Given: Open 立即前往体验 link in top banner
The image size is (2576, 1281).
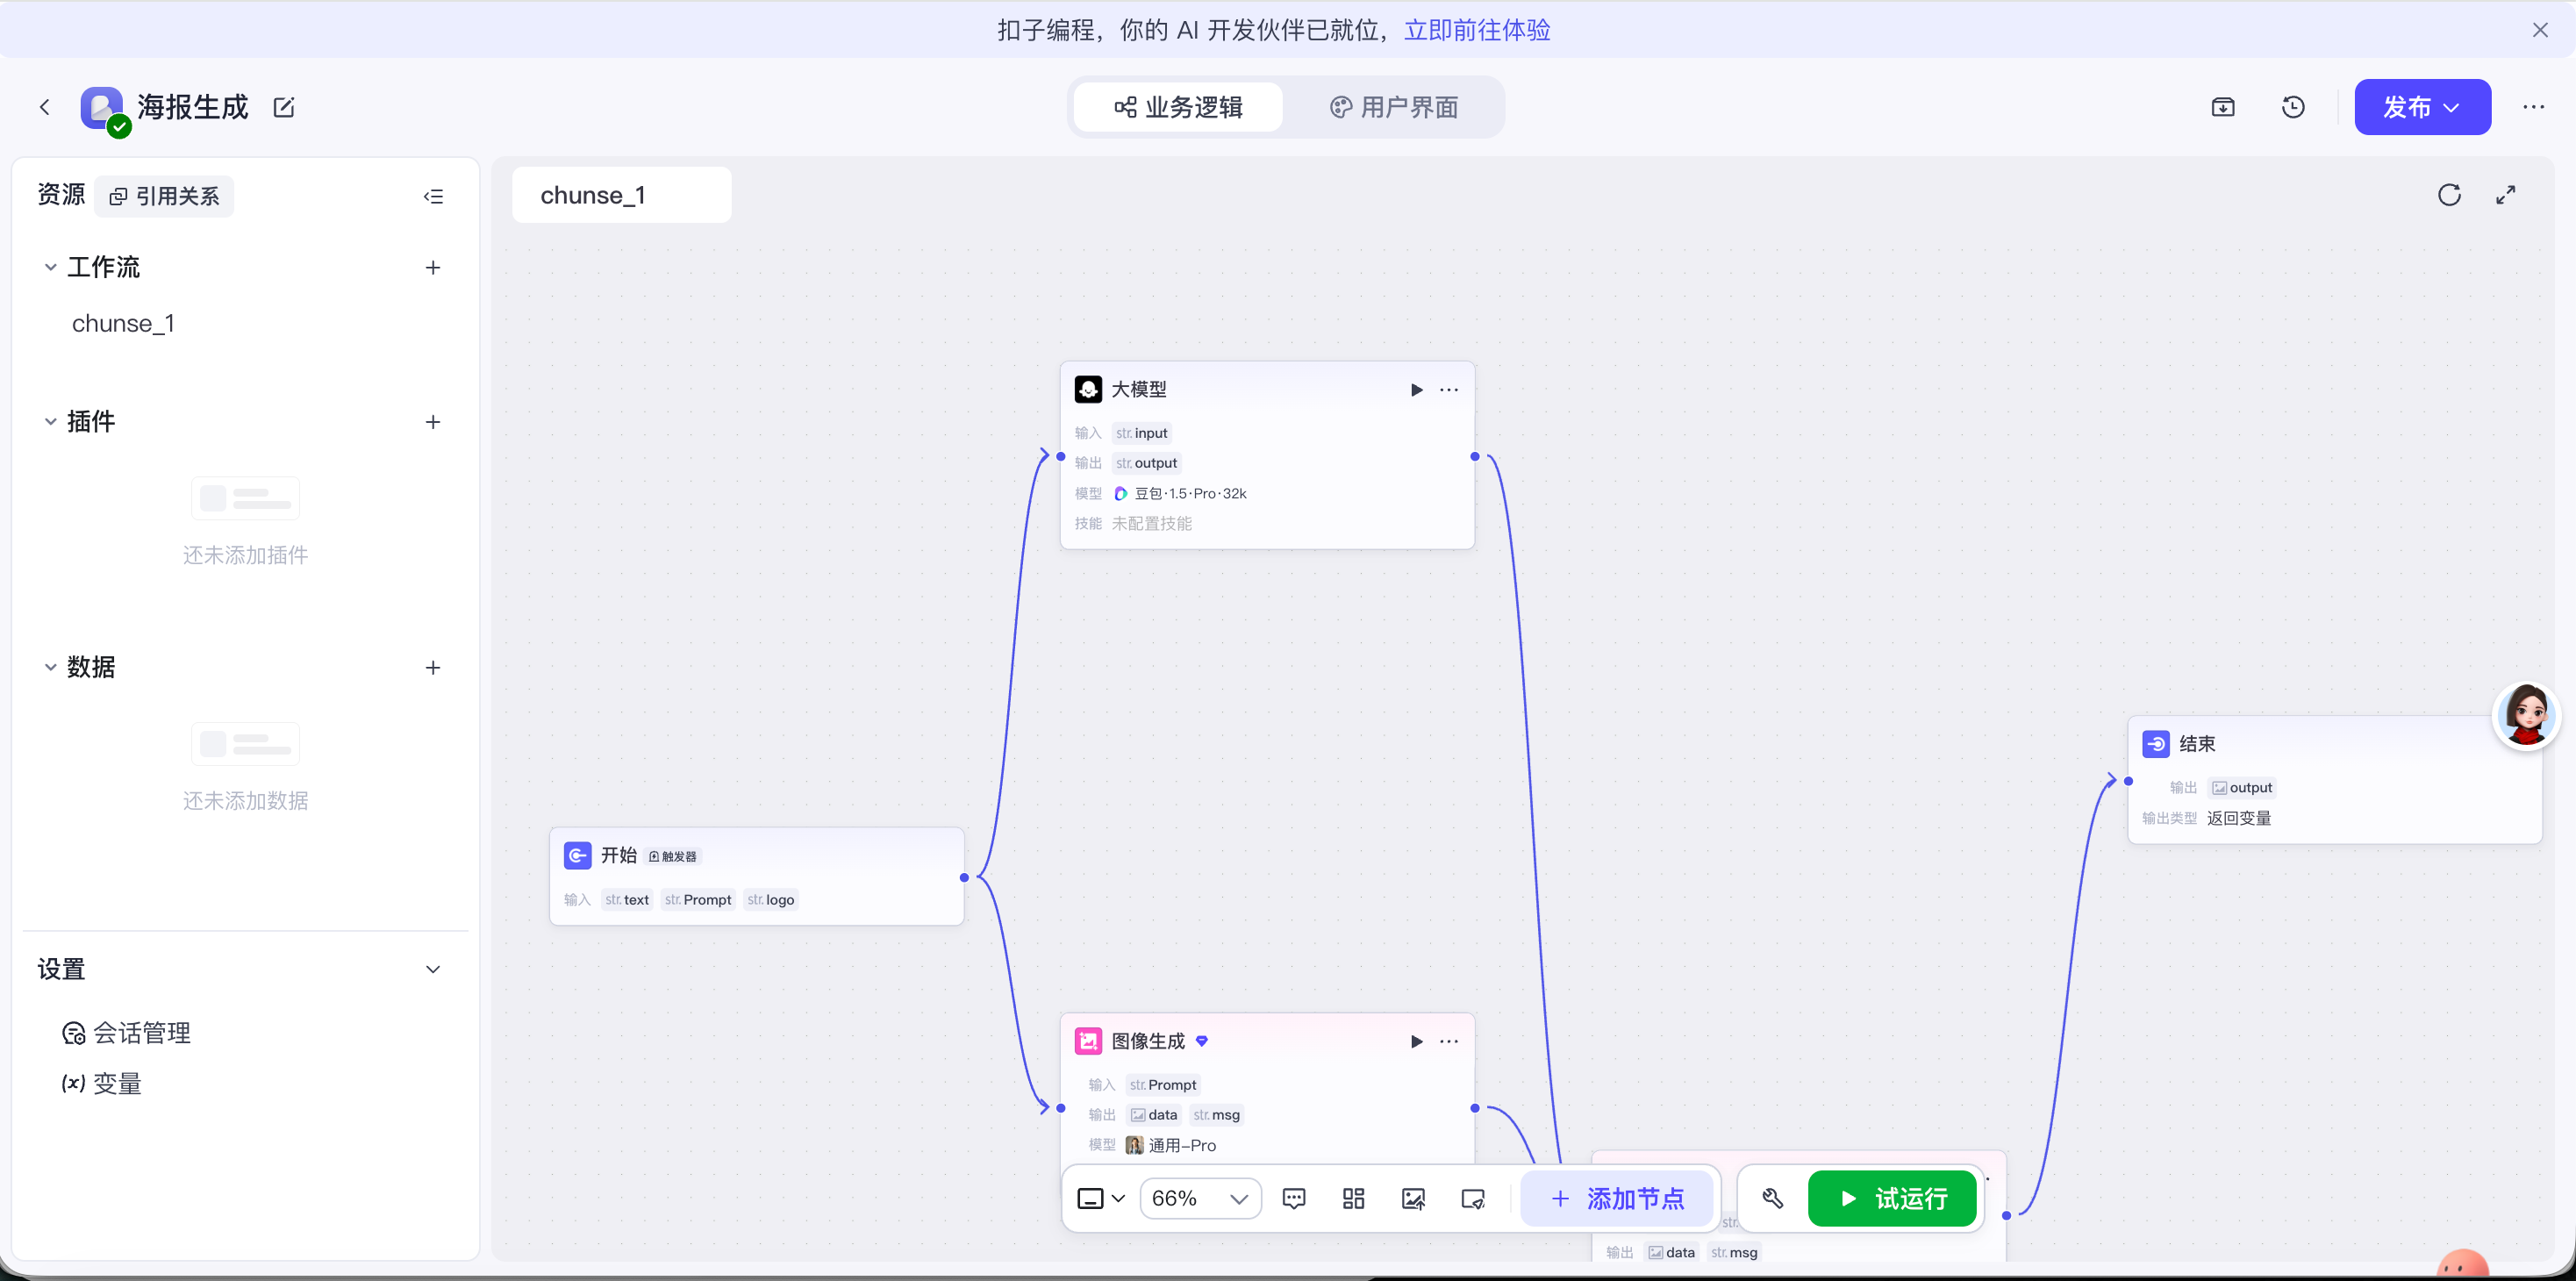Looking at the screenshot, I should (1477, 29).
